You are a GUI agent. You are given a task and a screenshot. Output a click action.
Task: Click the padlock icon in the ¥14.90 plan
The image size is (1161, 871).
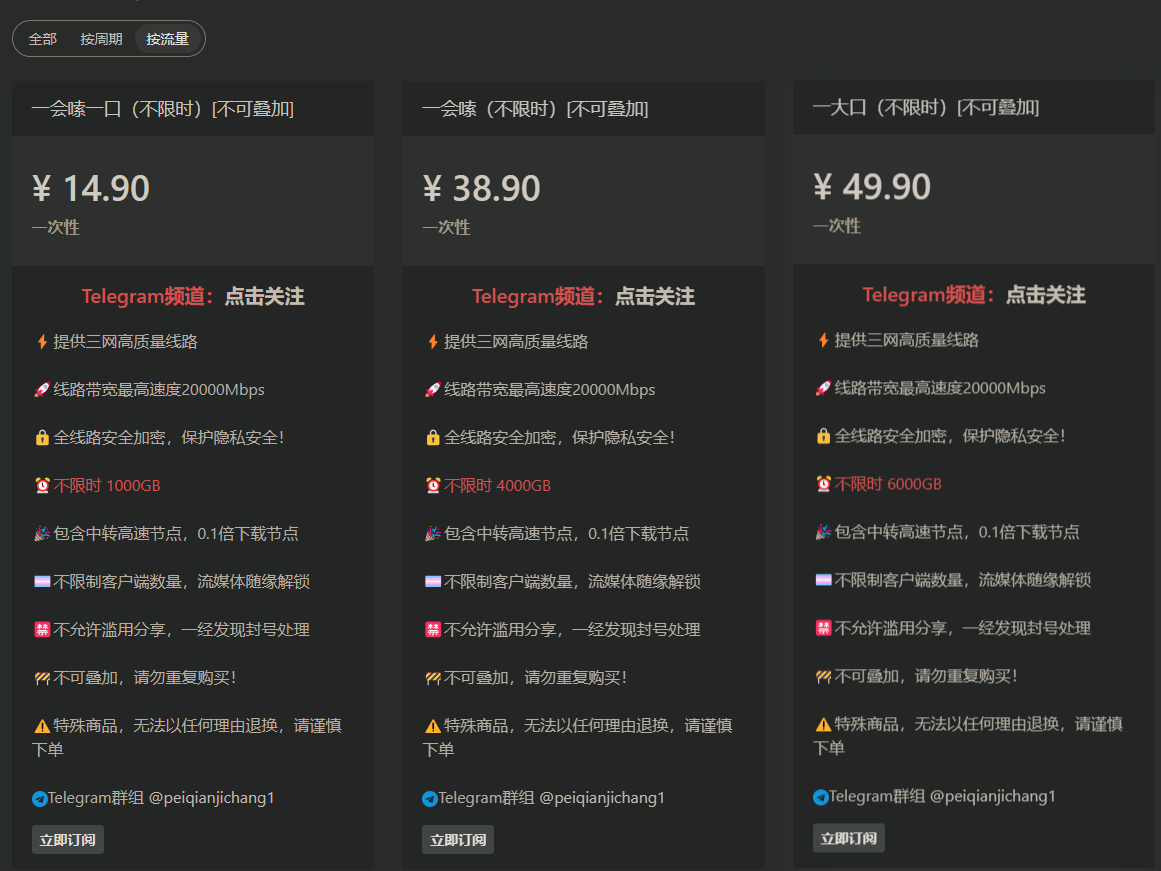pyautogui.click(x=42, y=438)
